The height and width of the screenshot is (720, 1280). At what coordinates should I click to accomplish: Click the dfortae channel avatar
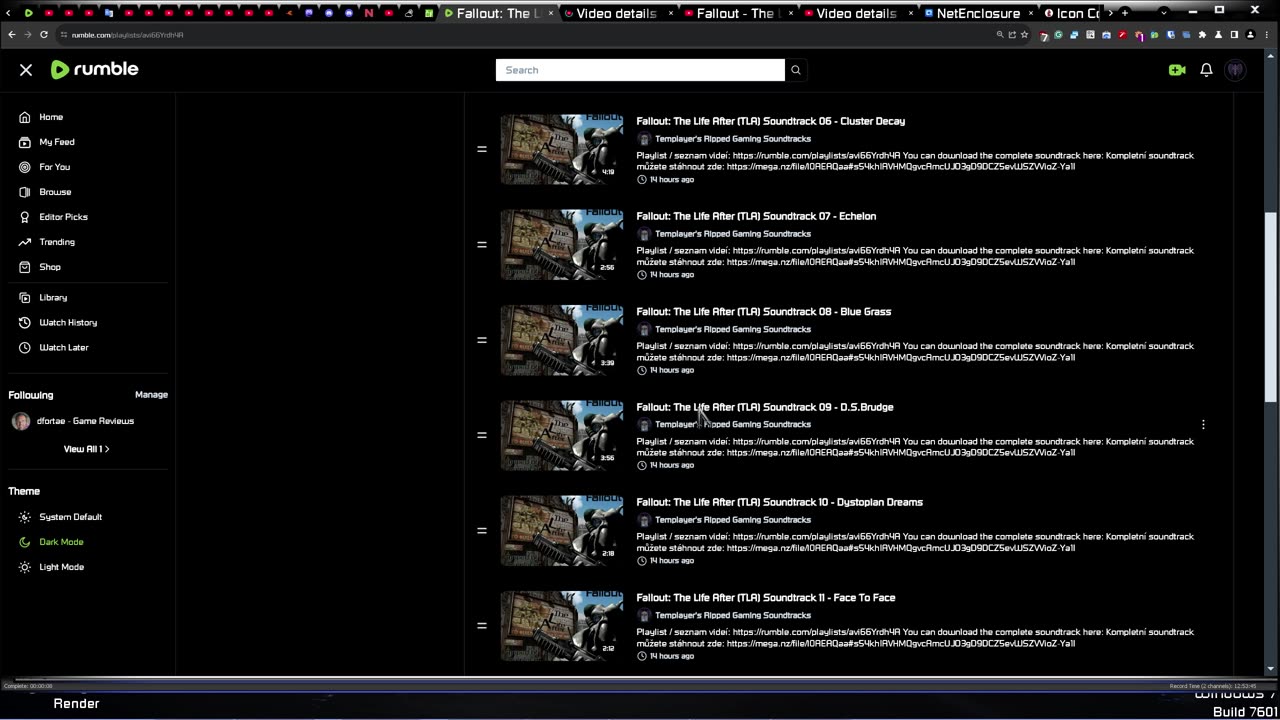[21, 421]
